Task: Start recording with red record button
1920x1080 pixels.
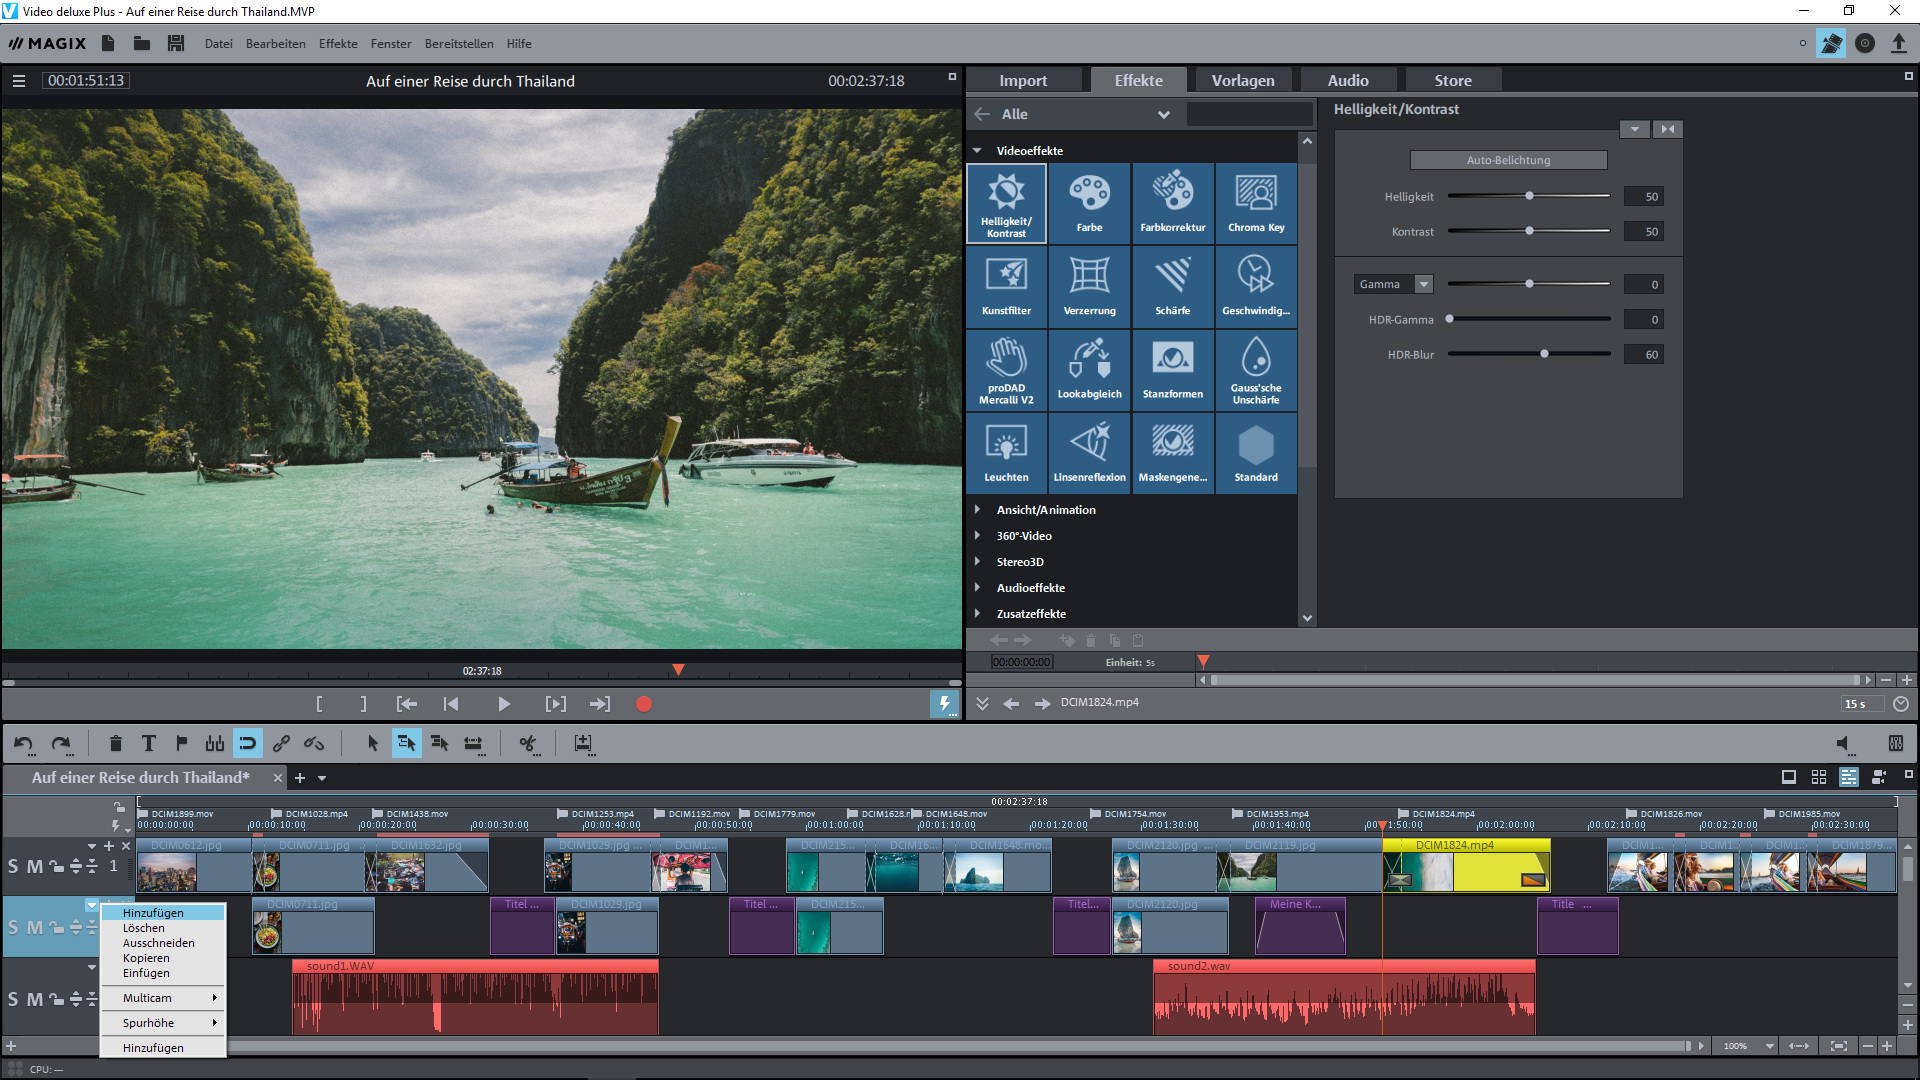Action: coord(643,704)
